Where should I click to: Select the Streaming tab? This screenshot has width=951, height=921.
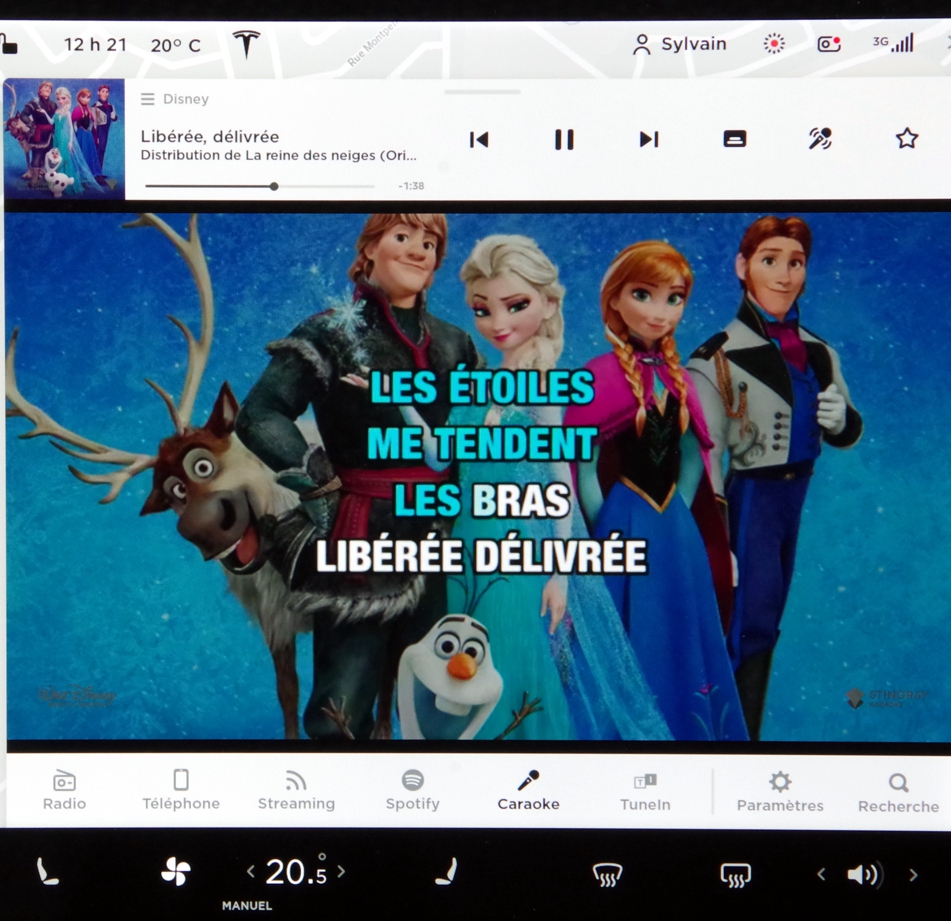coord(296,790)
